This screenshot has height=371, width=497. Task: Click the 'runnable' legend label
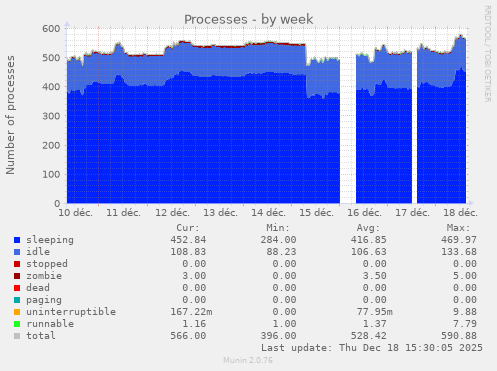click(x=50, y=324)
